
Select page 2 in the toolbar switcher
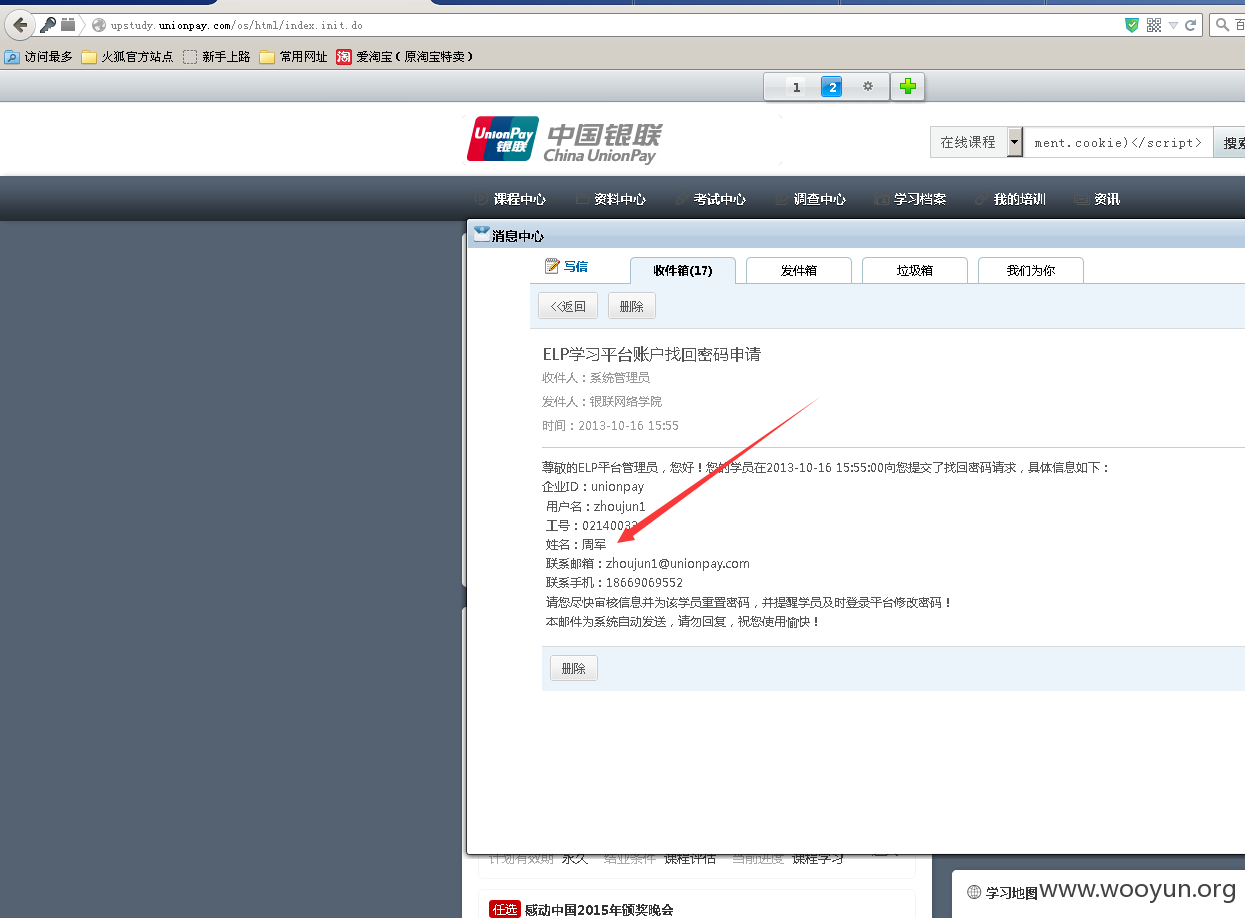[x=831, y=87]
